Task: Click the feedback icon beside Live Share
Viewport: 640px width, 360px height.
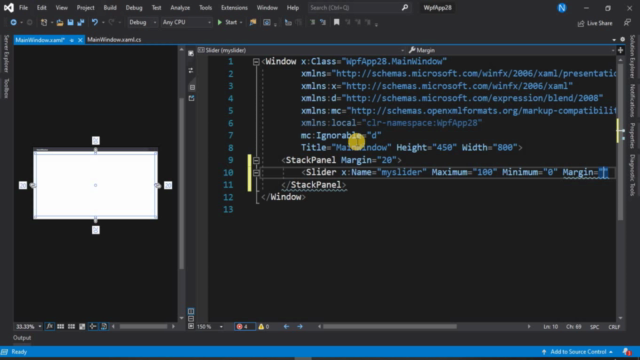Action: [x=627, y=23]
